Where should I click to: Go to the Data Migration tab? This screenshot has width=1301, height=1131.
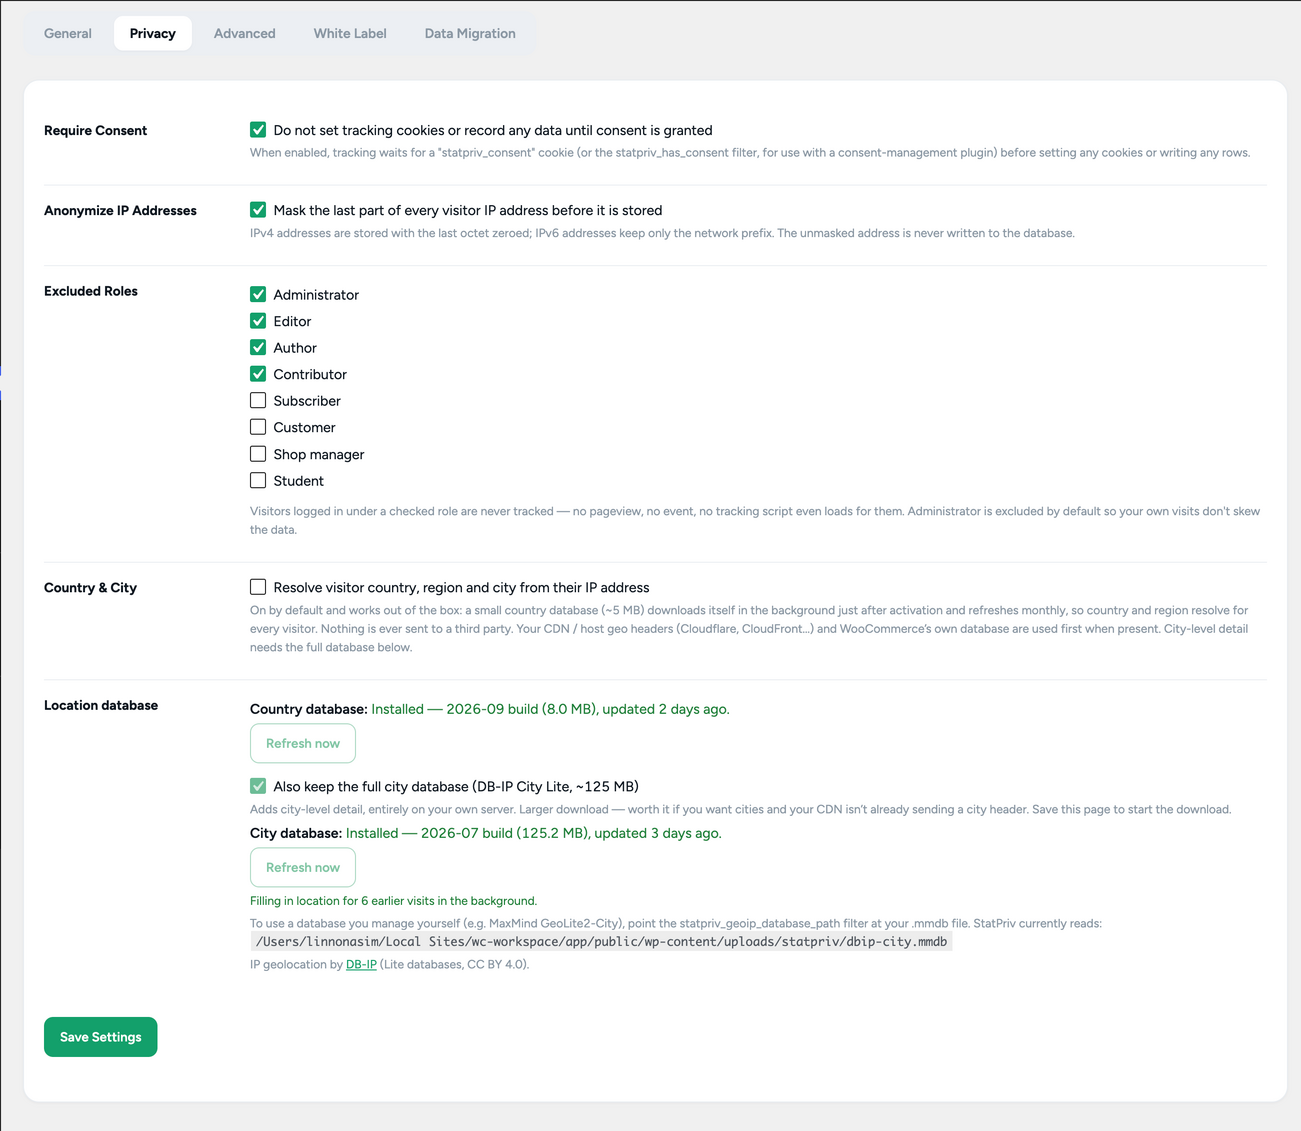470,33
